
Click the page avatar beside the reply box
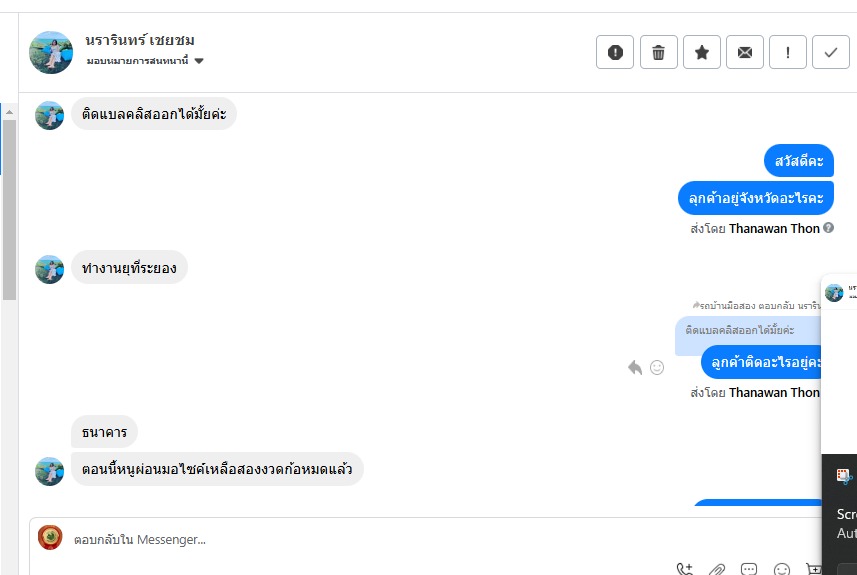[x=50, y=537]
